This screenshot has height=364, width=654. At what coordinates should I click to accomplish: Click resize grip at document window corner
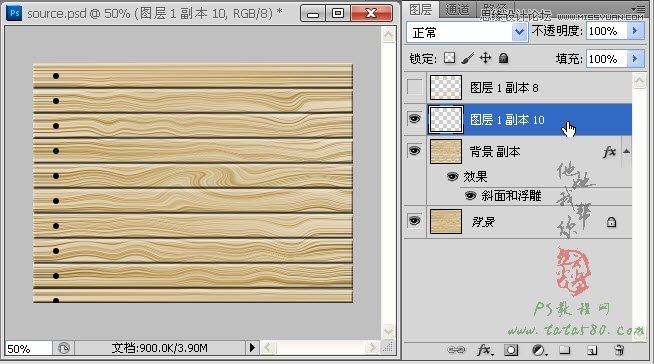[388, 347]
